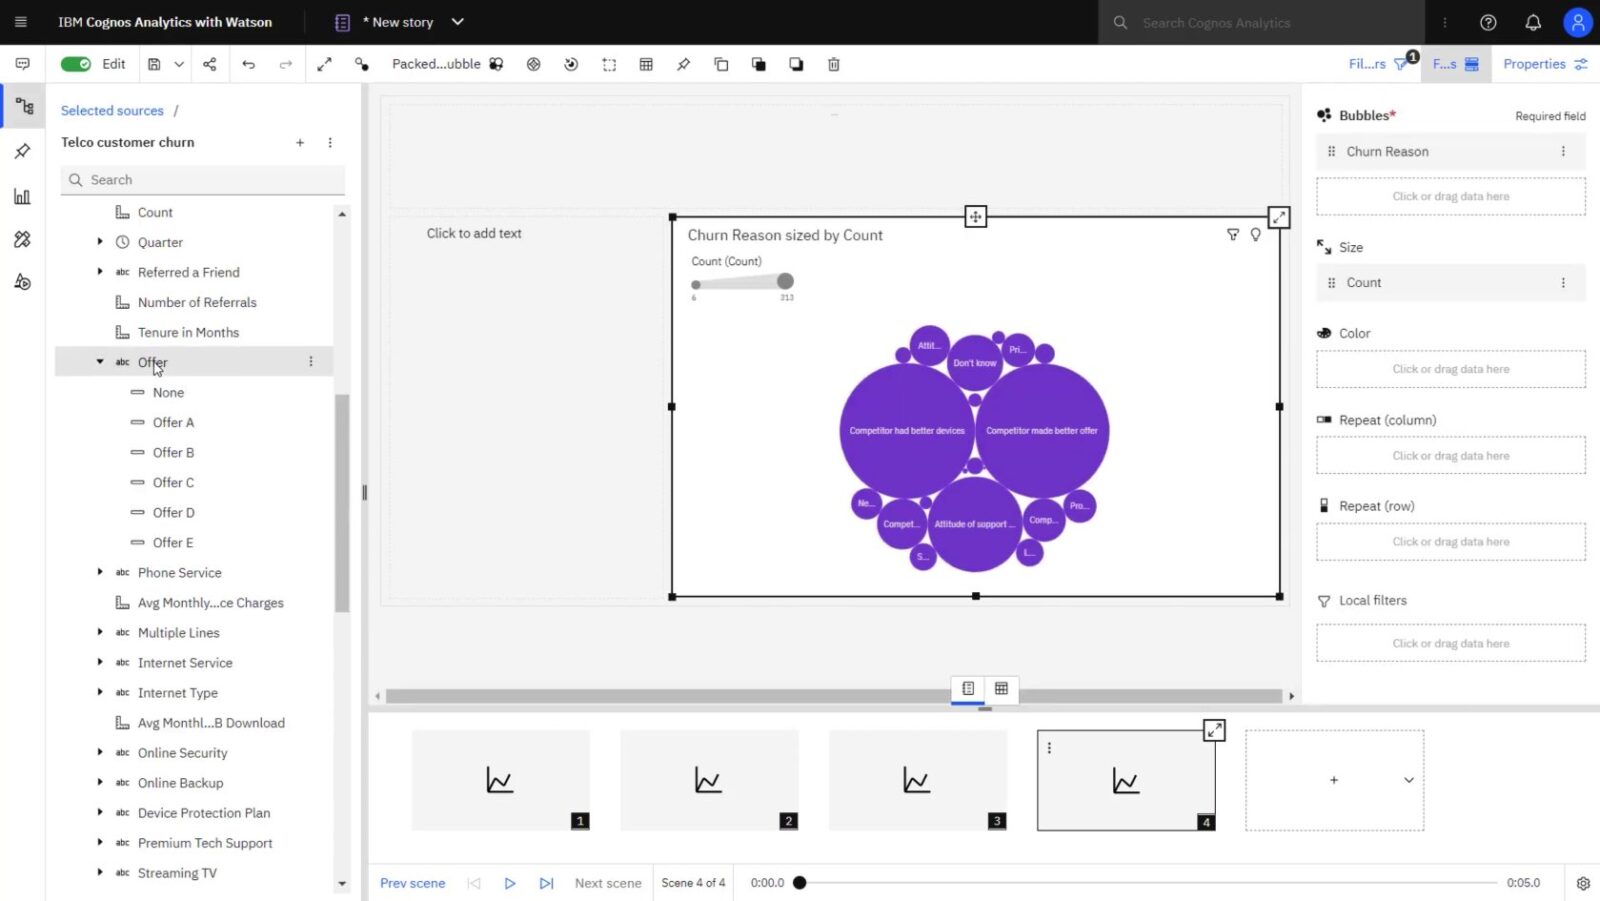
Task: Open local filter icon on the chart header
Action: pos(1233,234)
